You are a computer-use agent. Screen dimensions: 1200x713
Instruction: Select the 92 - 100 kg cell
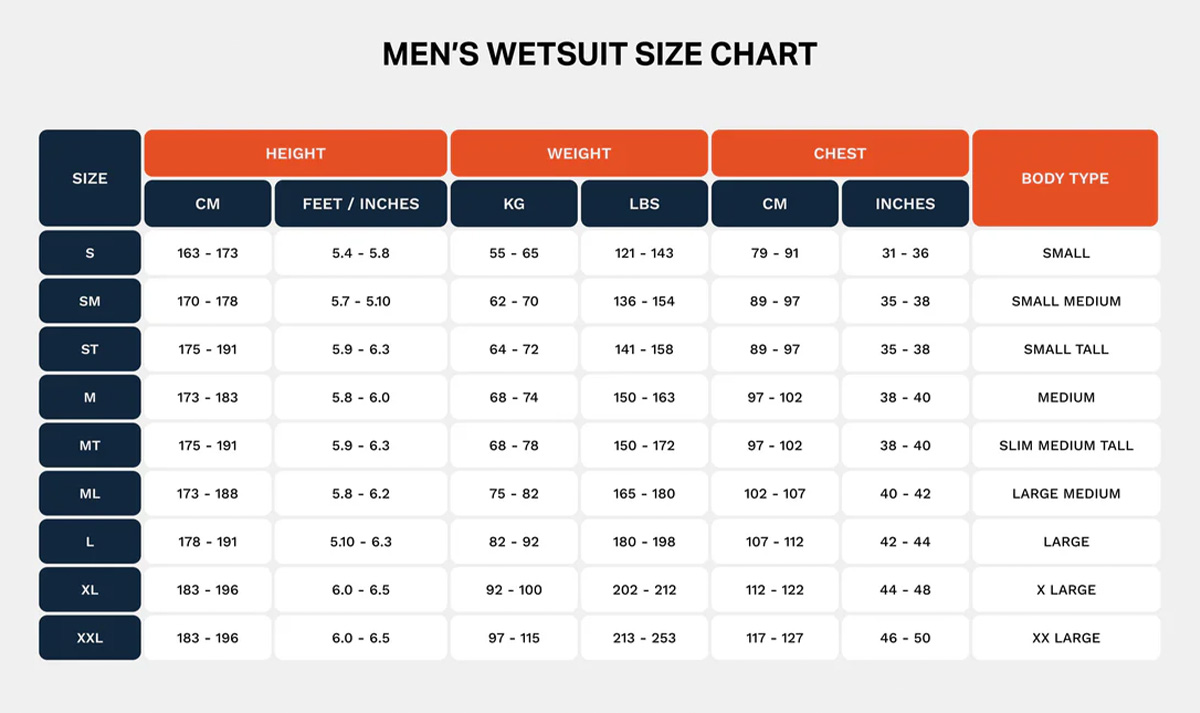point(514,590)
